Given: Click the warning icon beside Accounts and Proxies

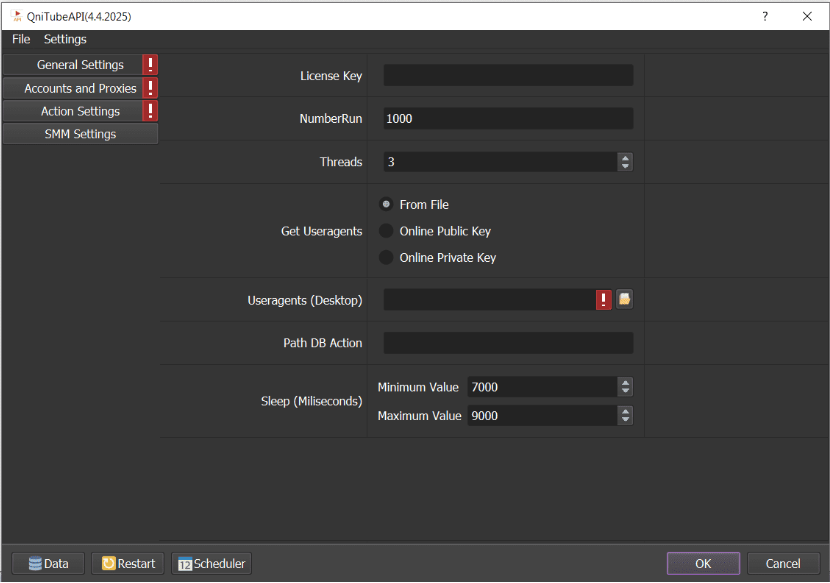Looking at the screenshot, I should click(150, 88).
